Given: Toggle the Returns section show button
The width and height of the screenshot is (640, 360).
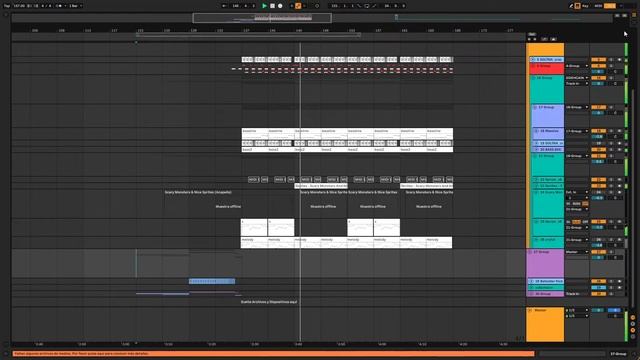Looking at the screenshot, I should 633,324.
